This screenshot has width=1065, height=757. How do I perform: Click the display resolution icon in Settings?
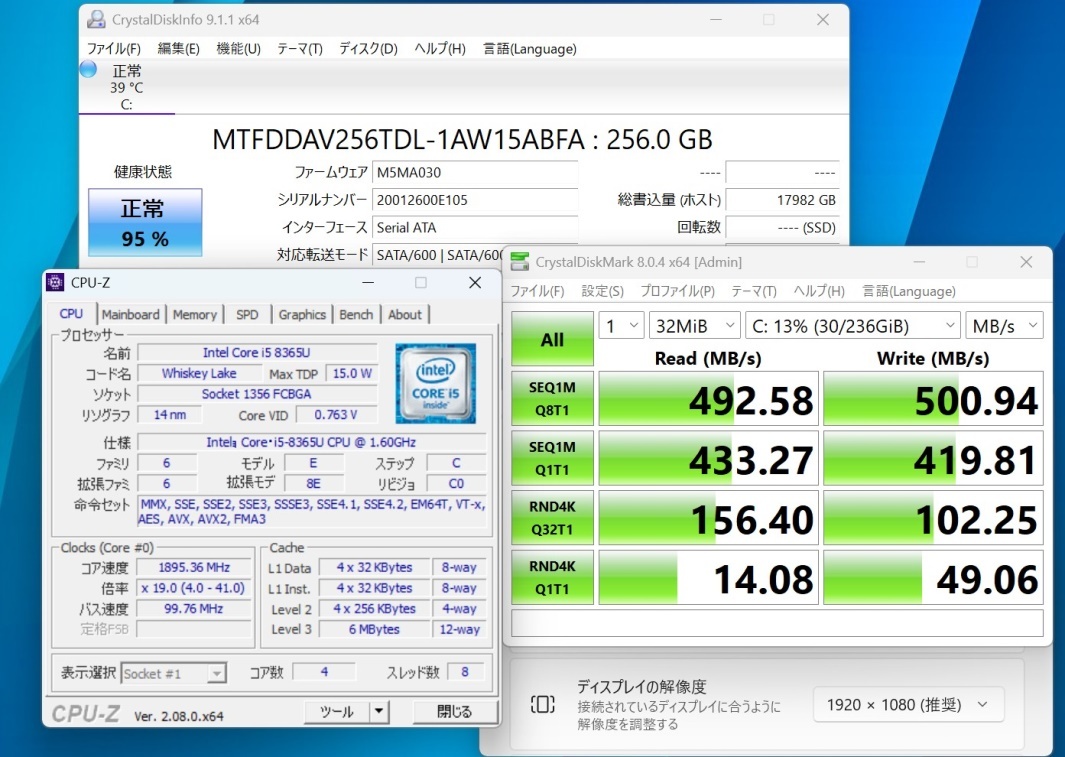(542, 704)
